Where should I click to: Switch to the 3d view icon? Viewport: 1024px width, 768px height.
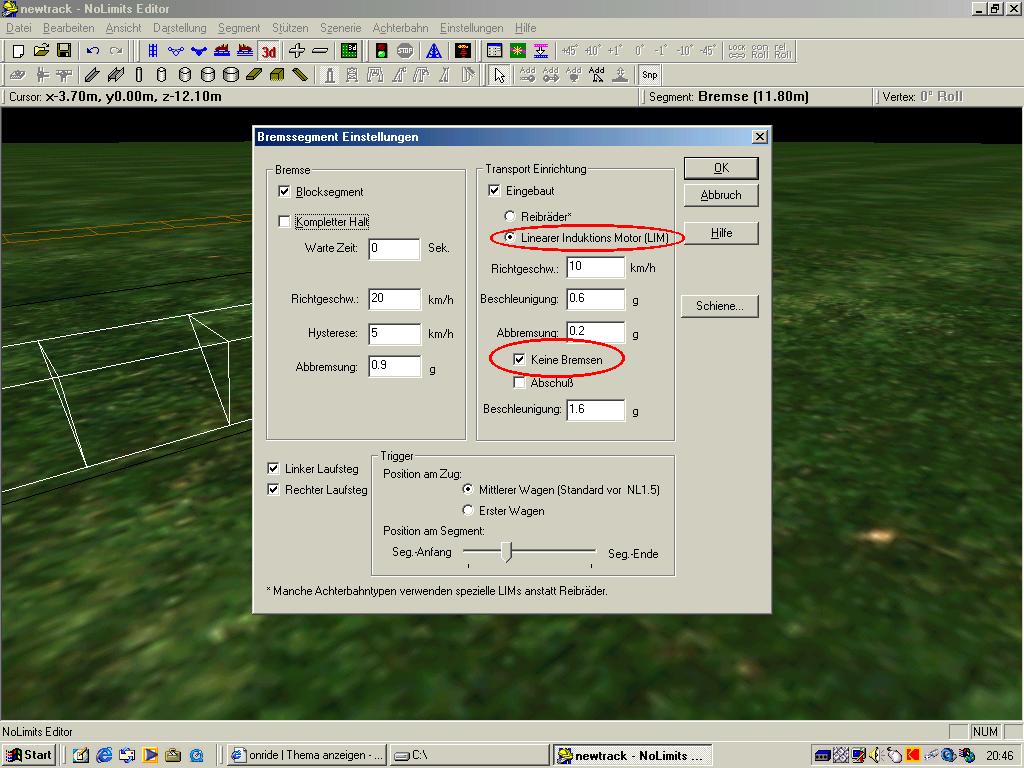tap(268, 50)
